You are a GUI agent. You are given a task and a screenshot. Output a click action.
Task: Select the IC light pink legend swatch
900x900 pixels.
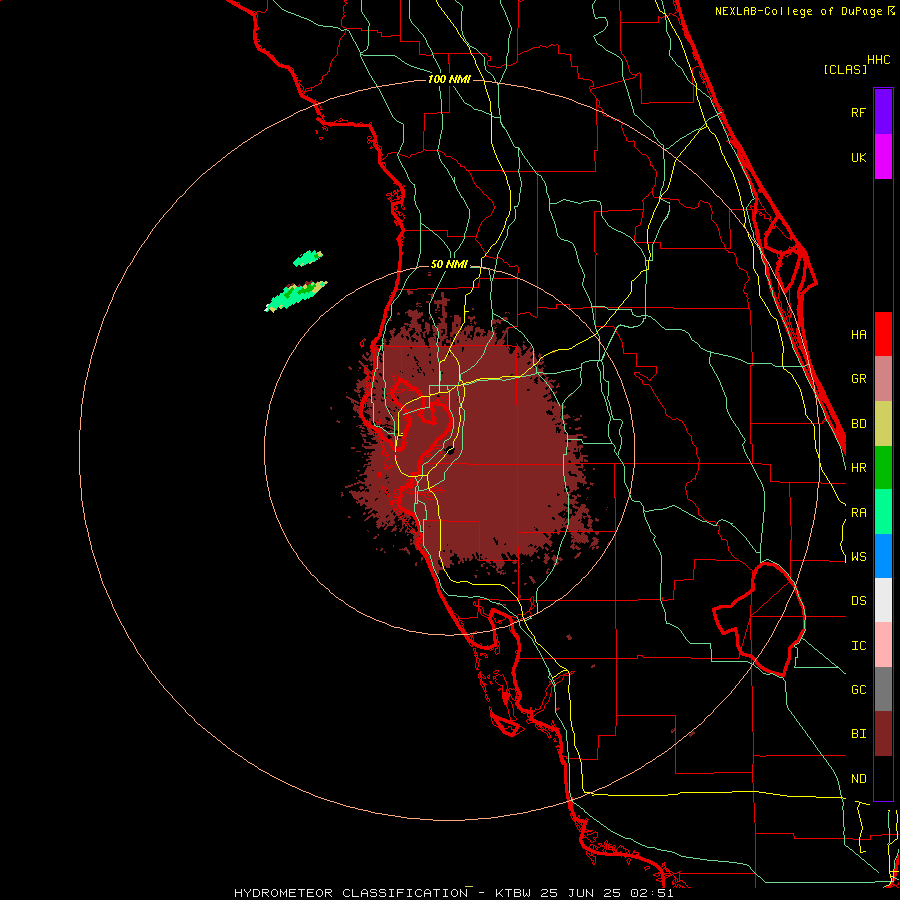883,645
